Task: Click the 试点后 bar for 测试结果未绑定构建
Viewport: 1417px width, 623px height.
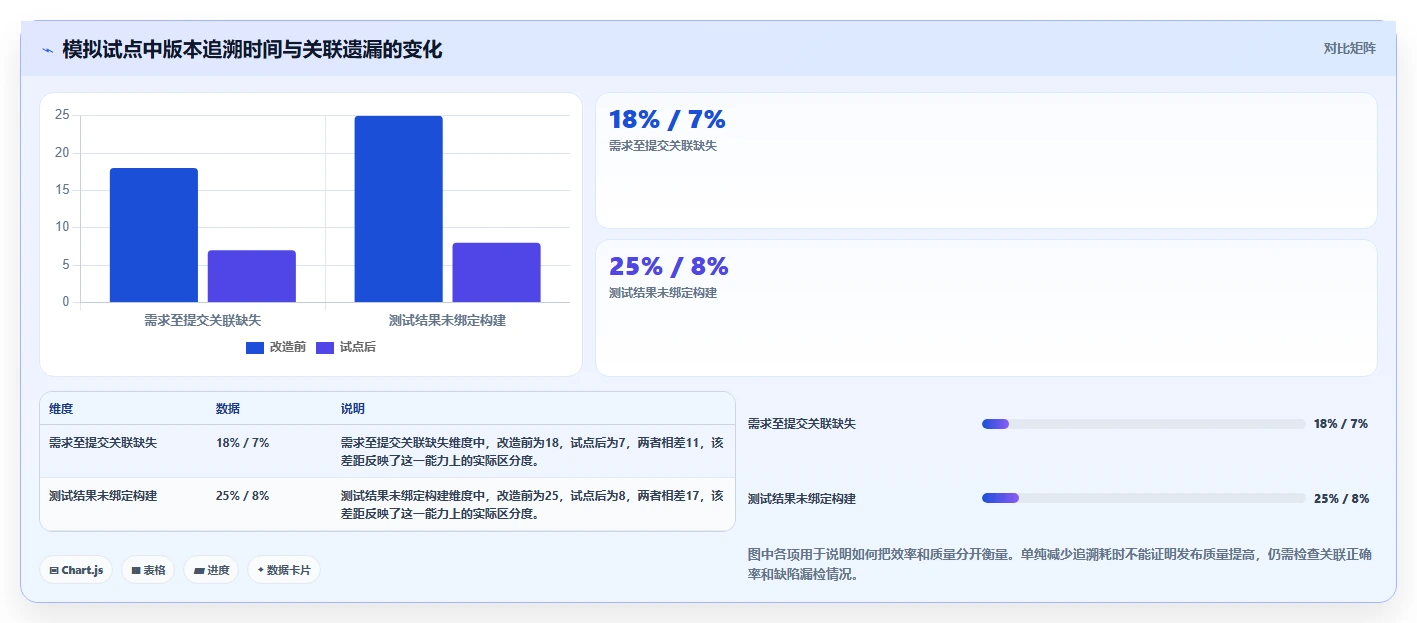Action: coord(496,272)
